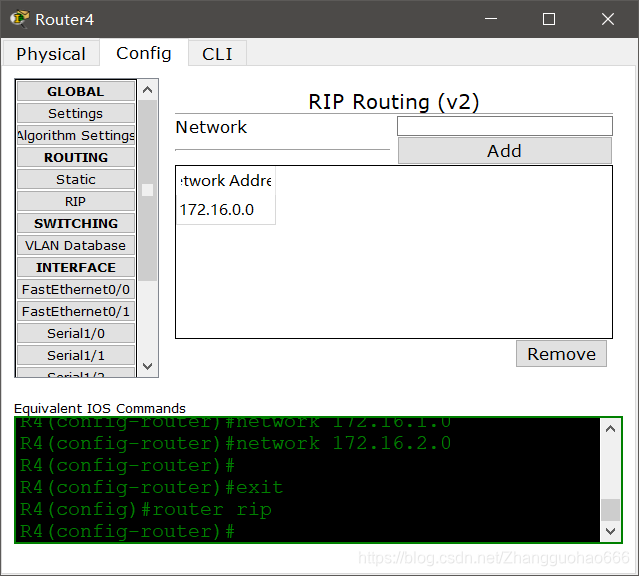
Task: Click the sidebar scrollbar thumb
Action: click(x=148, y=190)
